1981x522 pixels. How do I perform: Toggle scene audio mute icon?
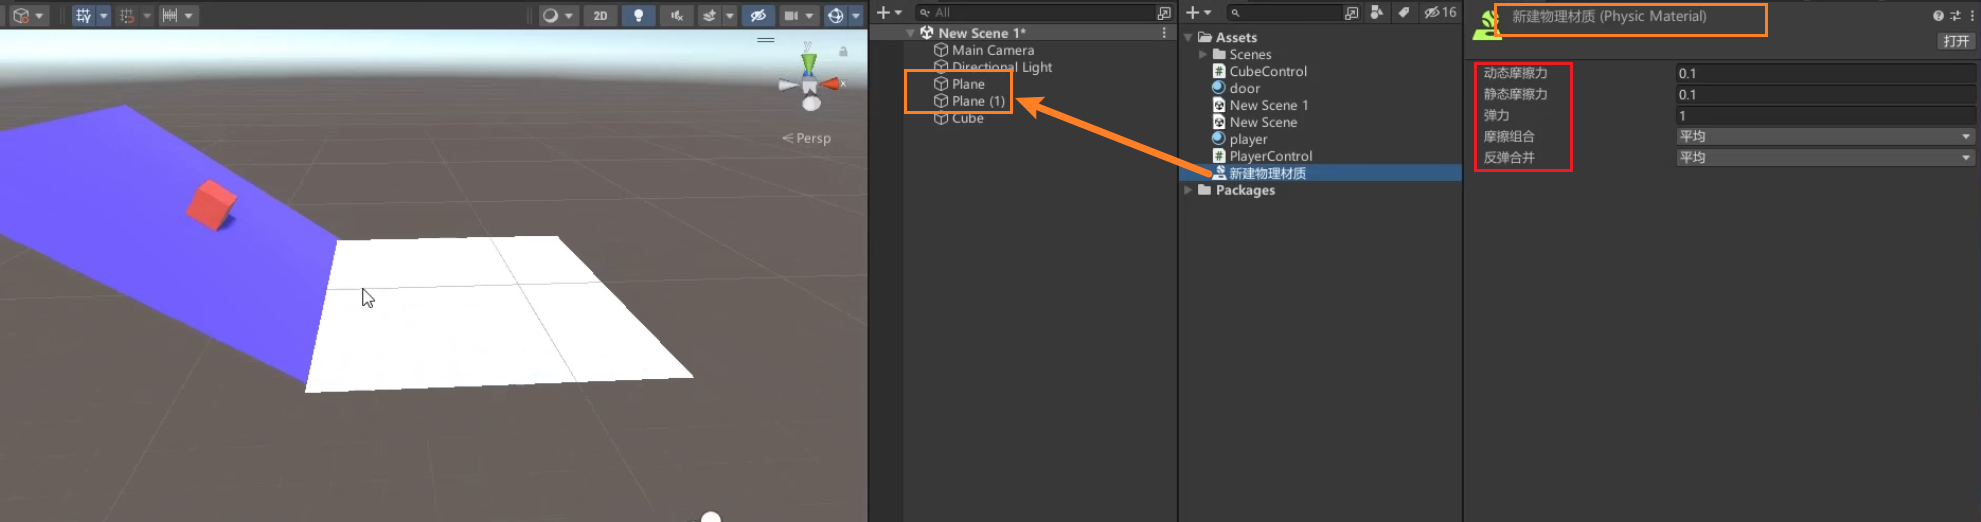(677, 16)
